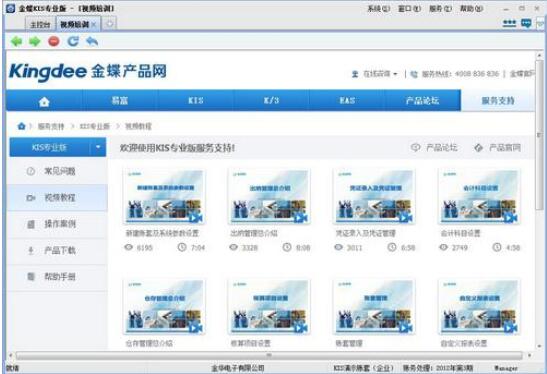Open the 新建账套及系统参数设置 video thumbnail

tap(164, 196)
